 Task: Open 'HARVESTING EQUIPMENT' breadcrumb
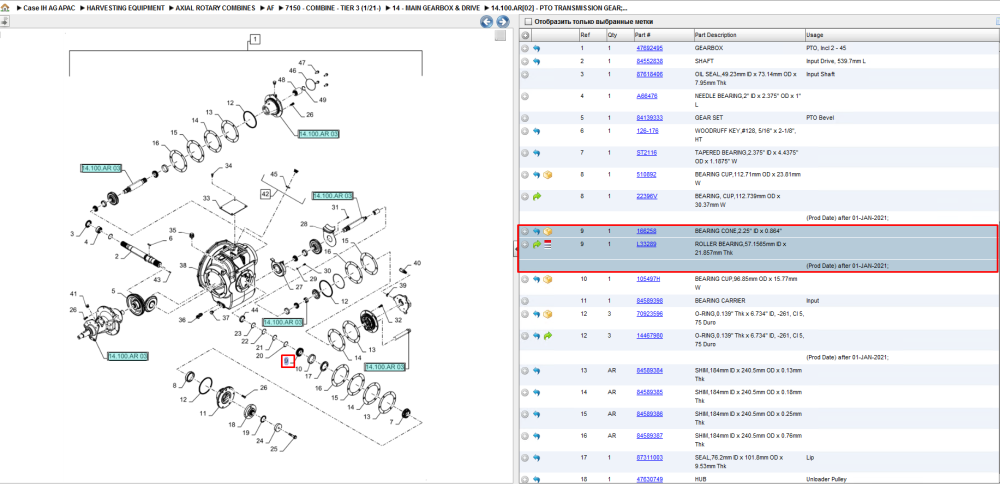(x=126, y=8)
